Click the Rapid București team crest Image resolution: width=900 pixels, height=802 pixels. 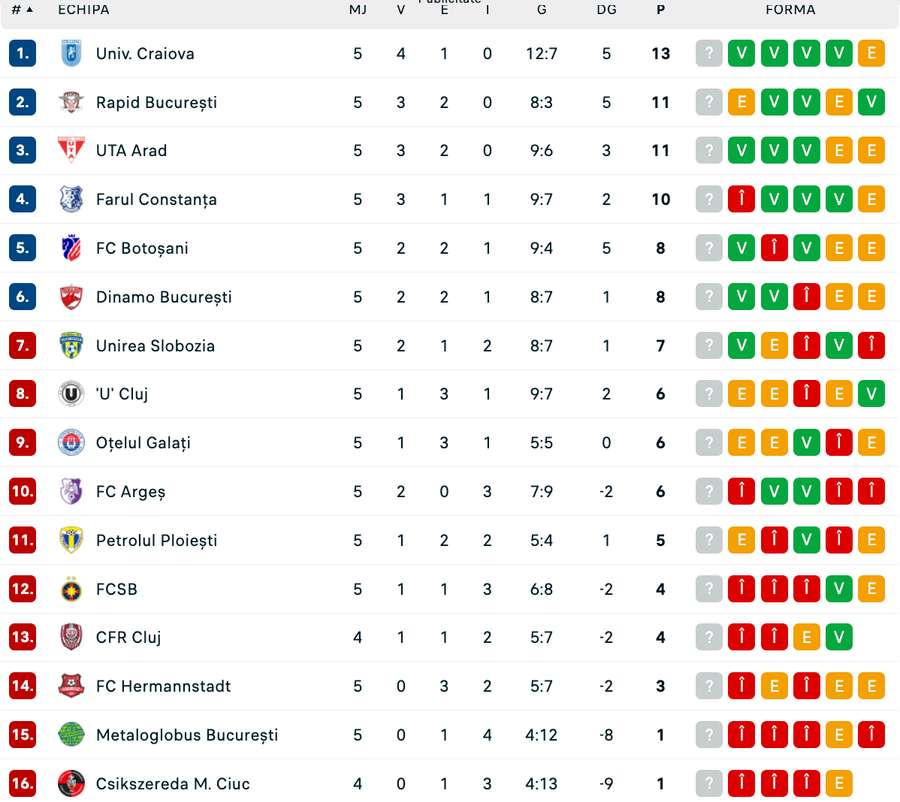coord(71,102)
